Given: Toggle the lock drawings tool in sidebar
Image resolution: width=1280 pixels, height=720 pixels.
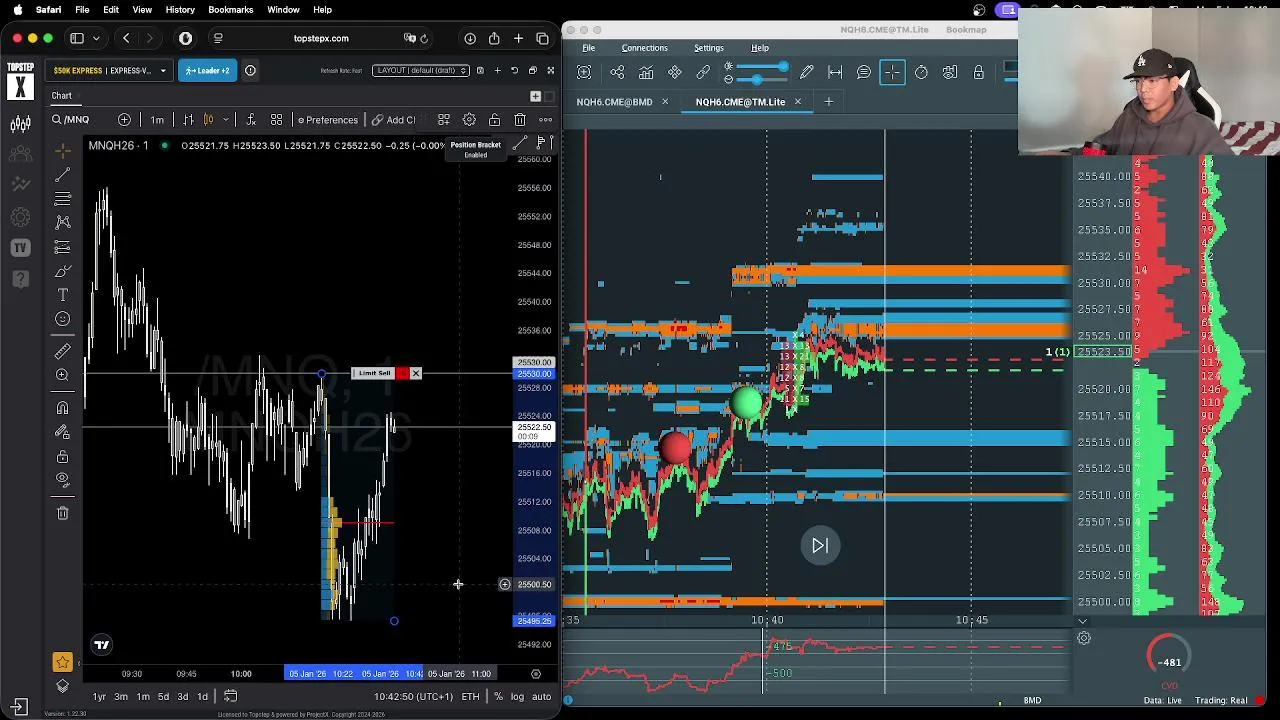Looking at the screenshot, I should click(63, 456).
